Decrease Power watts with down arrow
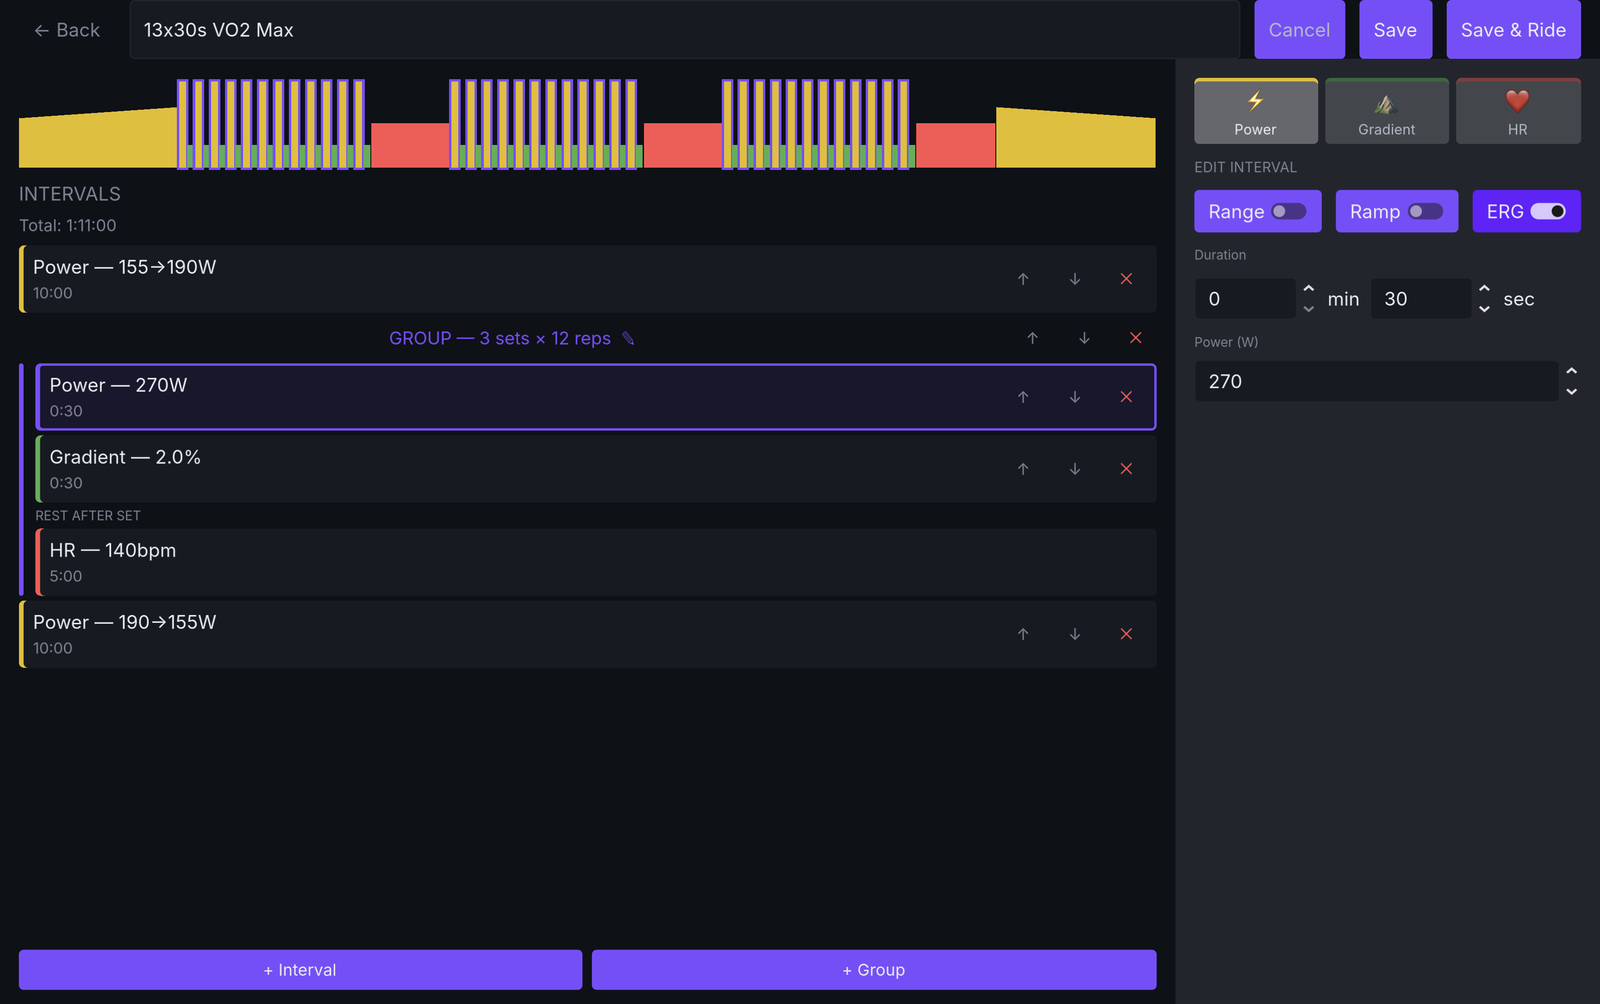The image size is (1600, 1004). point(1571,391)
